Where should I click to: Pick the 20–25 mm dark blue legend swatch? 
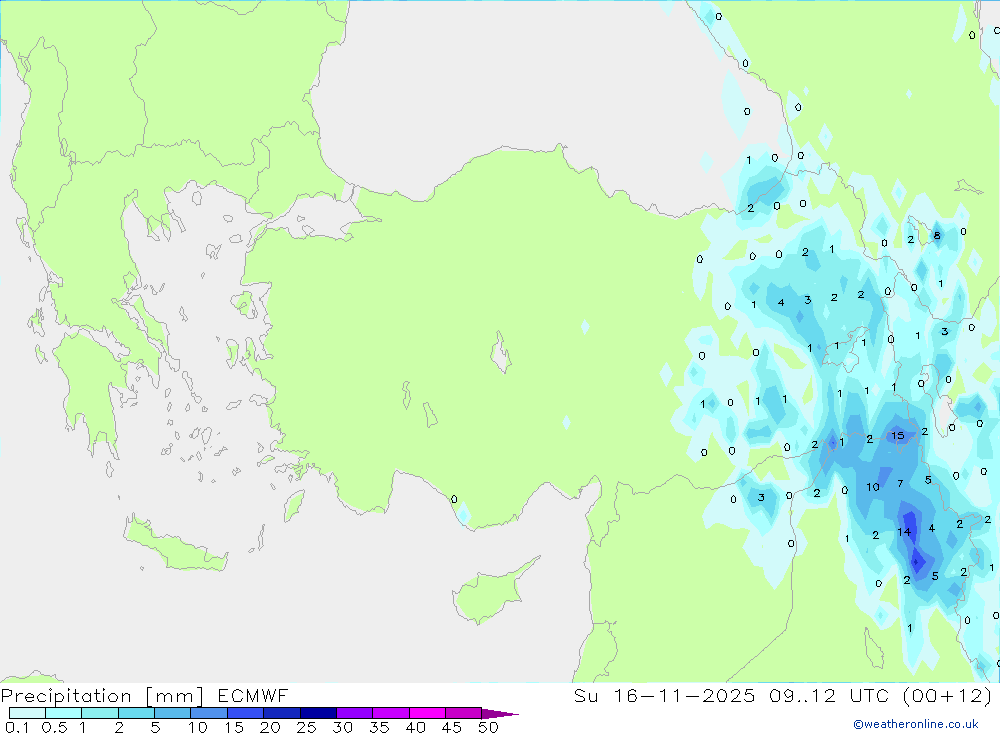(282, 713)
